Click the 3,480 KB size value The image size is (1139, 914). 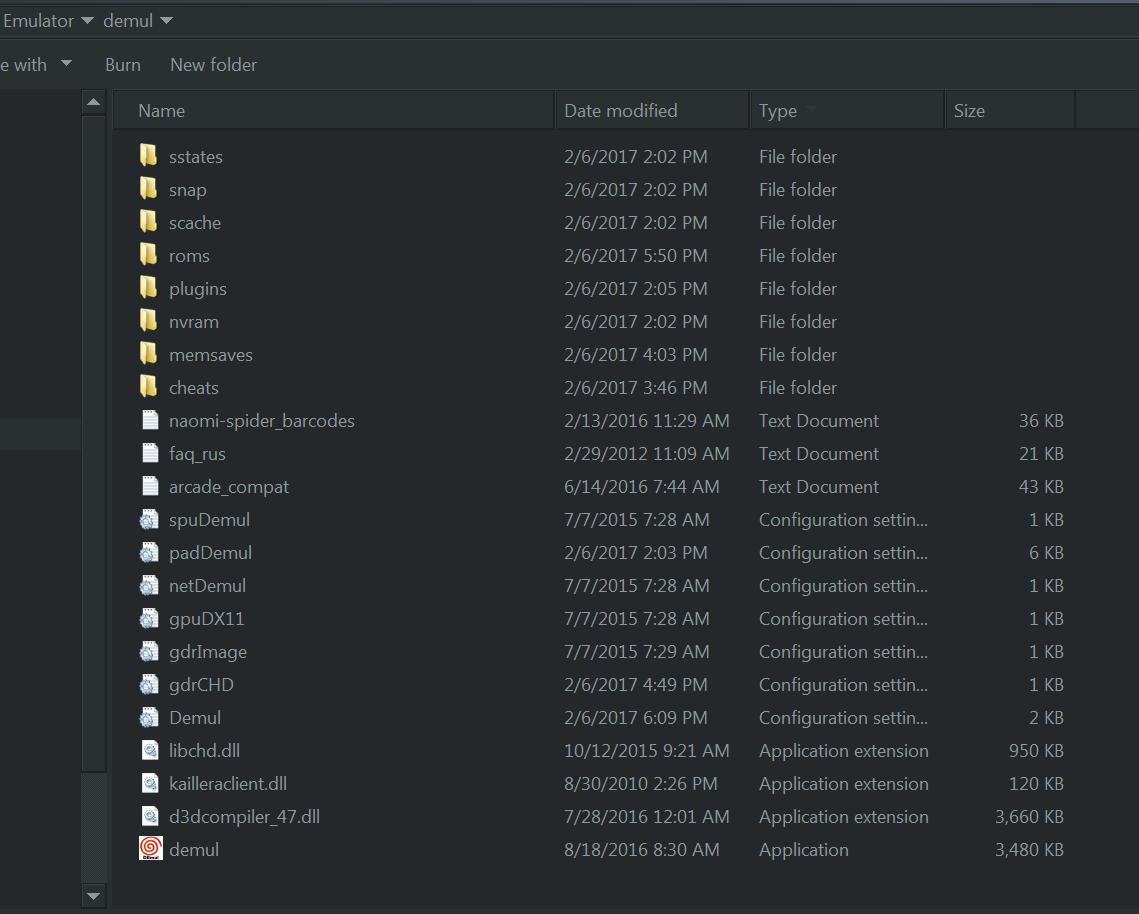click(1029, 850)
